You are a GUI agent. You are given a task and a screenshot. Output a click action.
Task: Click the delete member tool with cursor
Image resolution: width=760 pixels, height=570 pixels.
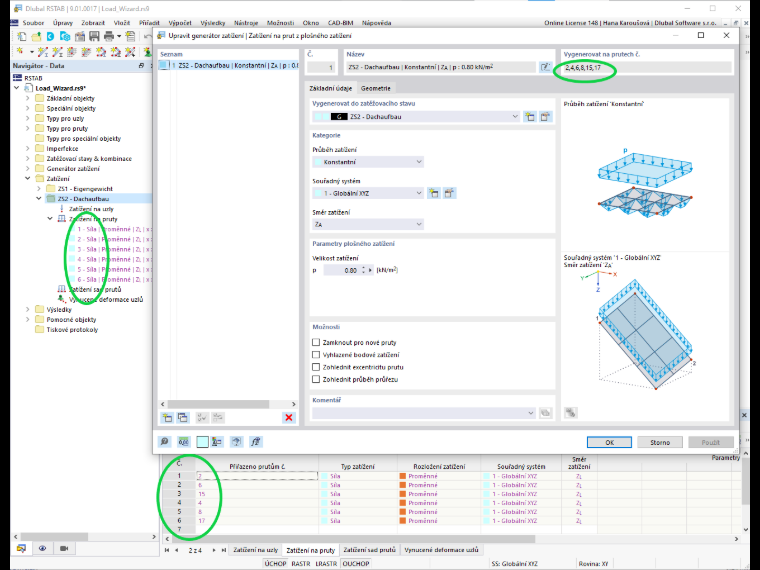point(130,51)
